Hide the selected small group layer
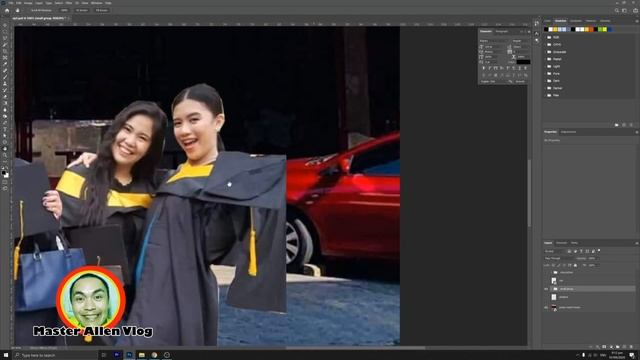Screen dimensions: 640x360 [x=546, y=289]
